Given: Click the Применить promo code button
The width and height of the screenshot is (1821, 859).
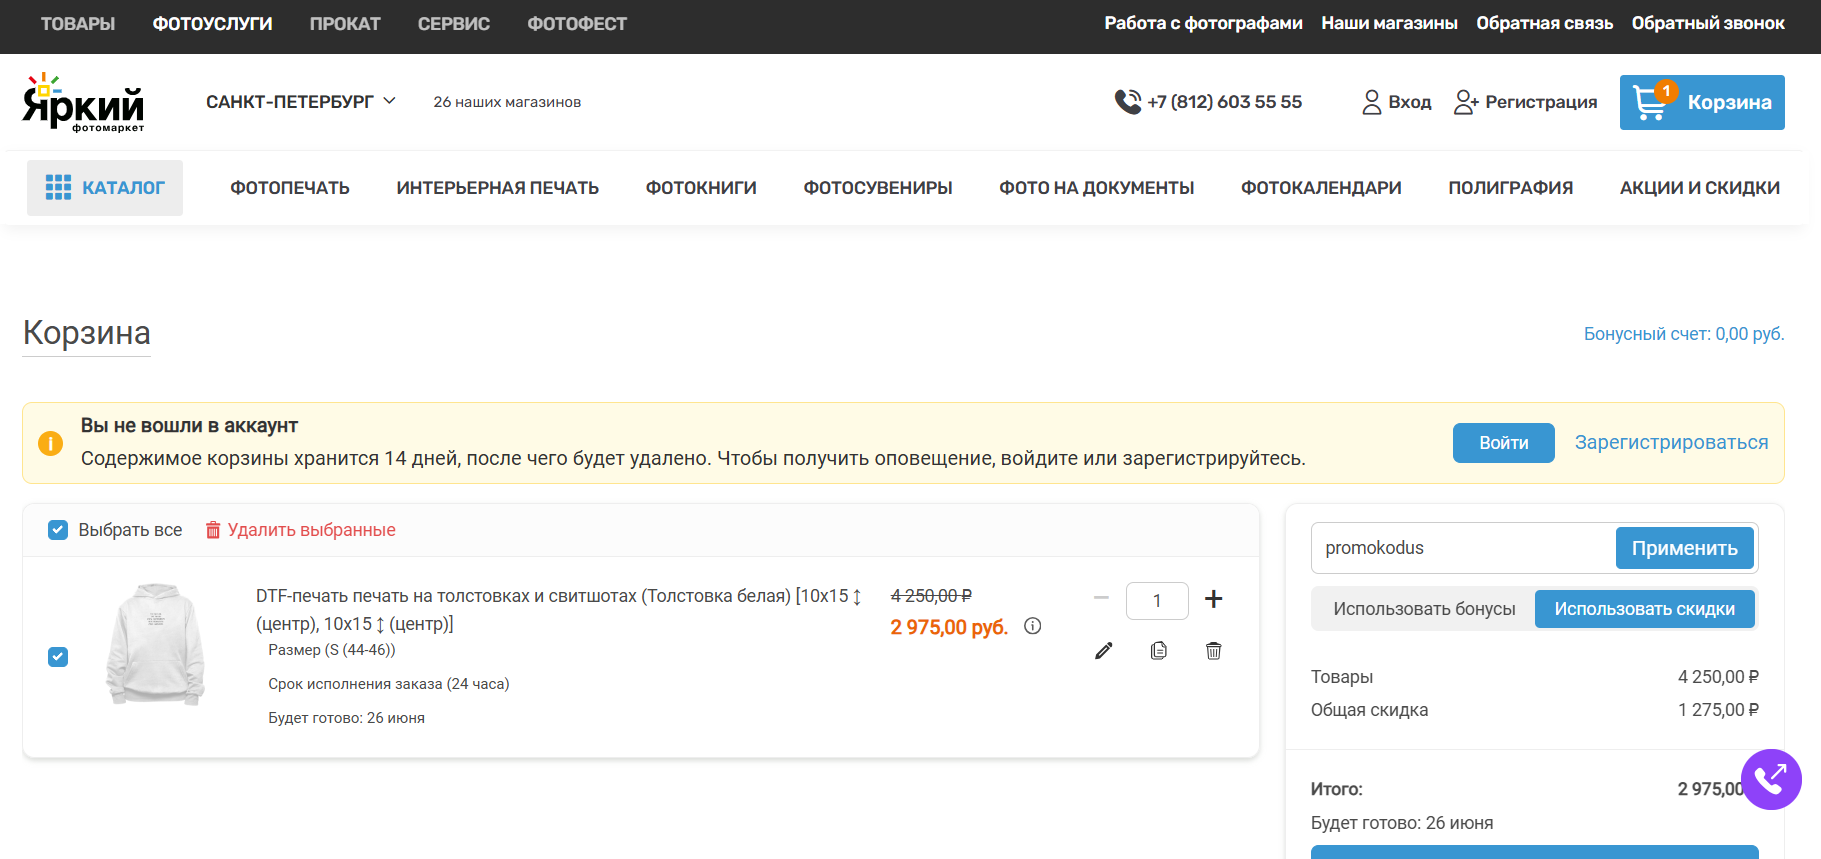Looking at the screenshot, I should coord(1685,548).
